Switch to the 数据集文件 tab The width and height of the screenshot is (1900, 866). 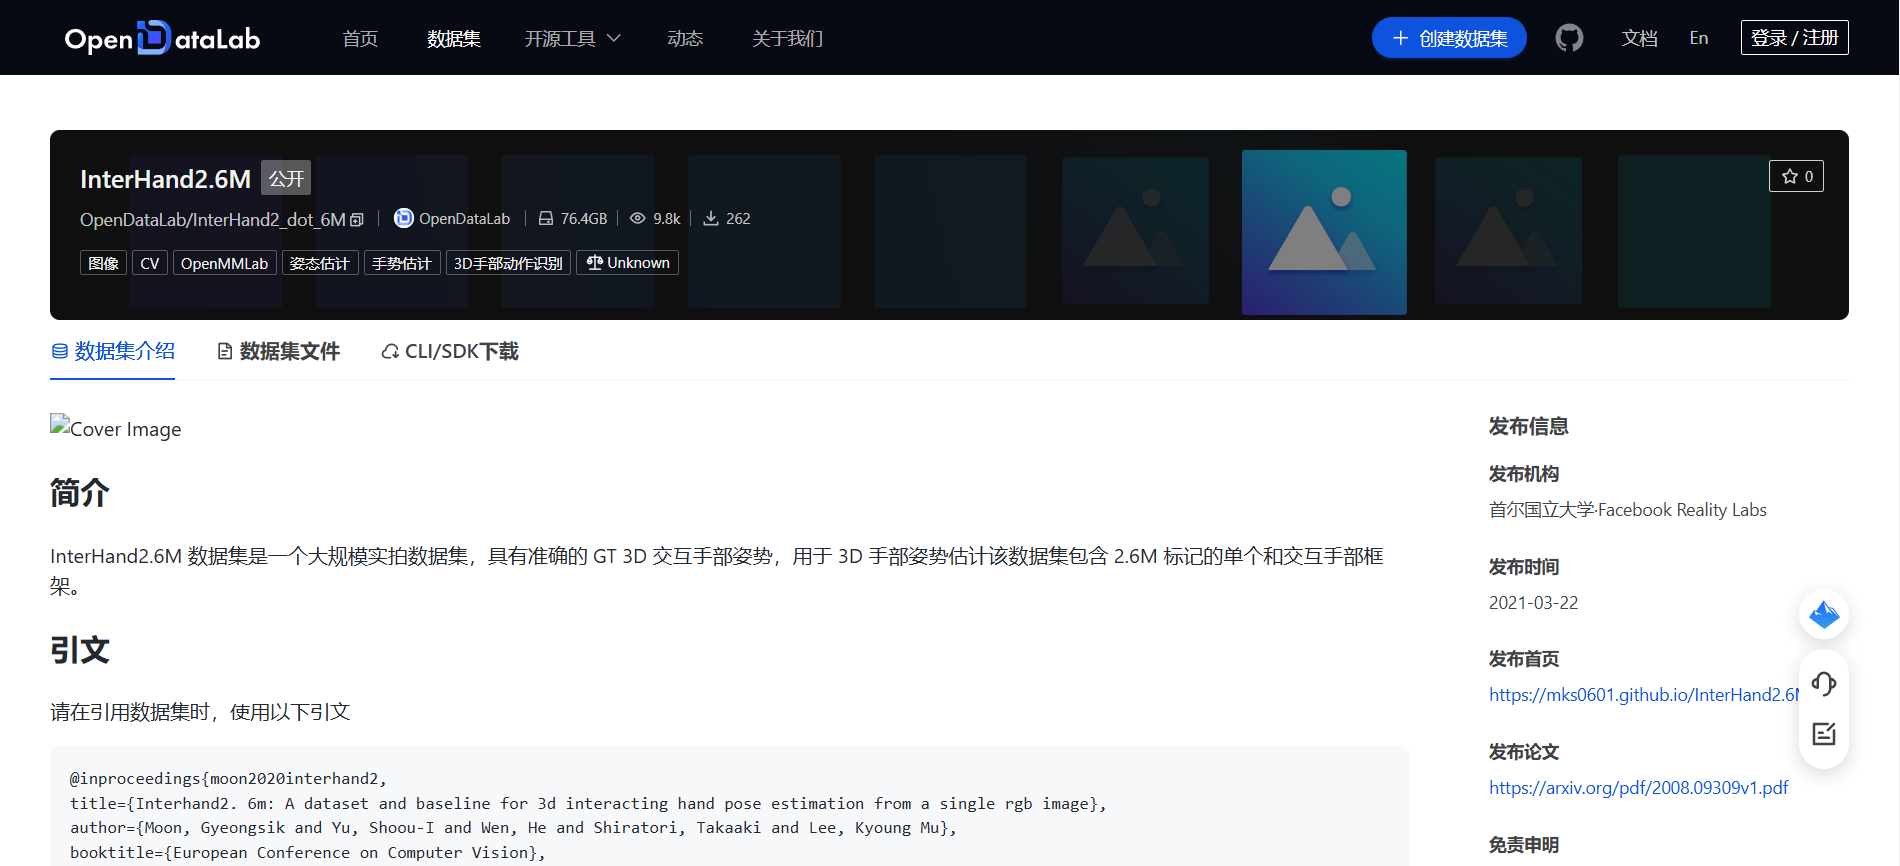point(279,351)
